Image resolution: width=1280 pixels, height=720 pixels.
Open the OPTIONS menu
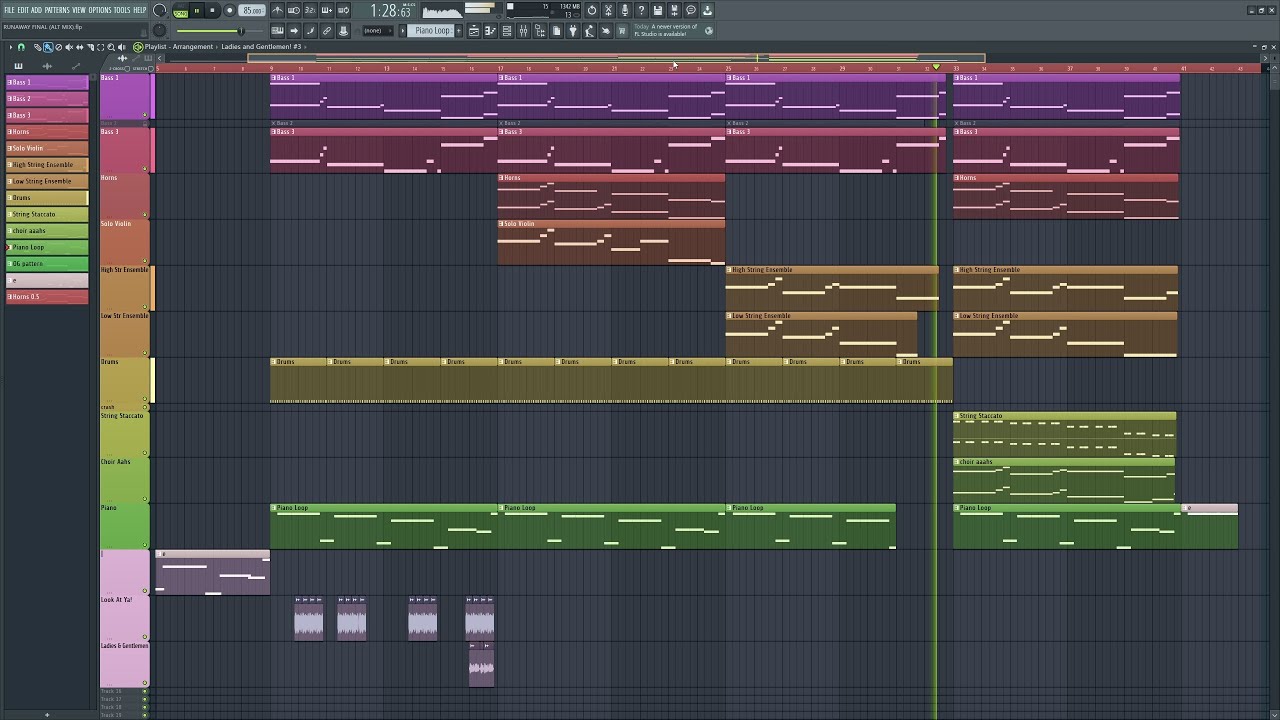tap(100, 10)
